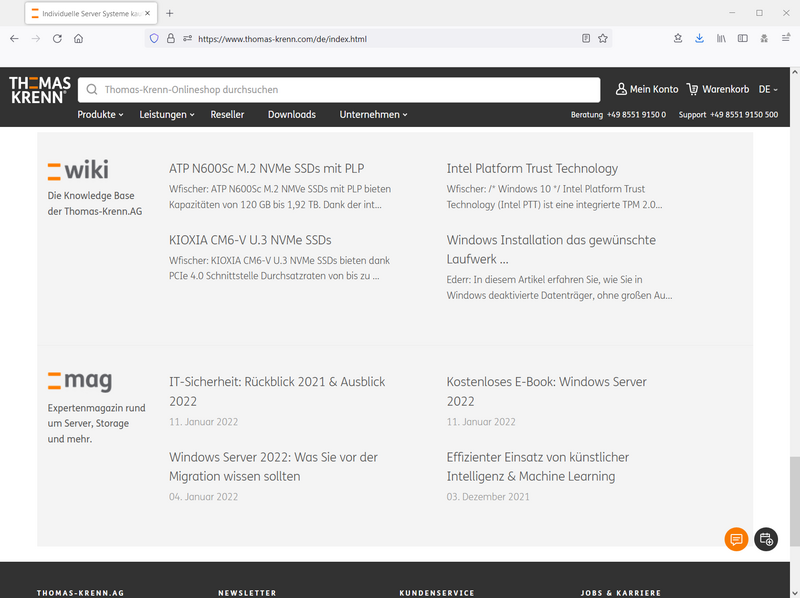Click the JOBS & KARRIERE footer heading
The image size is (800, 598).
coord(620,593)
